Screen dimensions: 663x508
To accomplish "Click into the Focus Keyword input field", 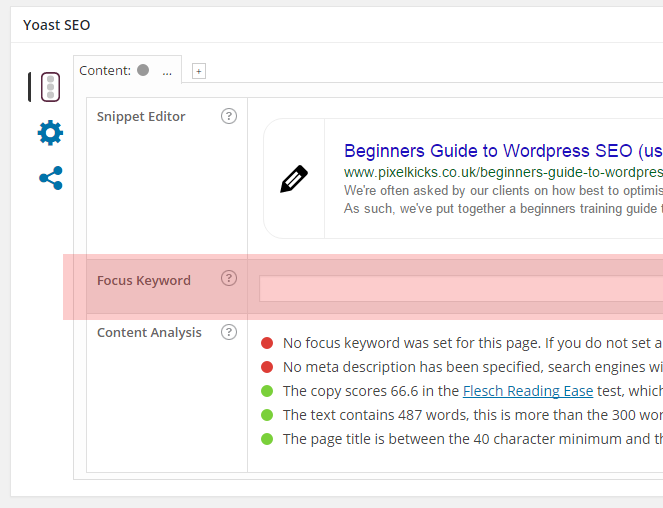I will (x=461, y=288).
